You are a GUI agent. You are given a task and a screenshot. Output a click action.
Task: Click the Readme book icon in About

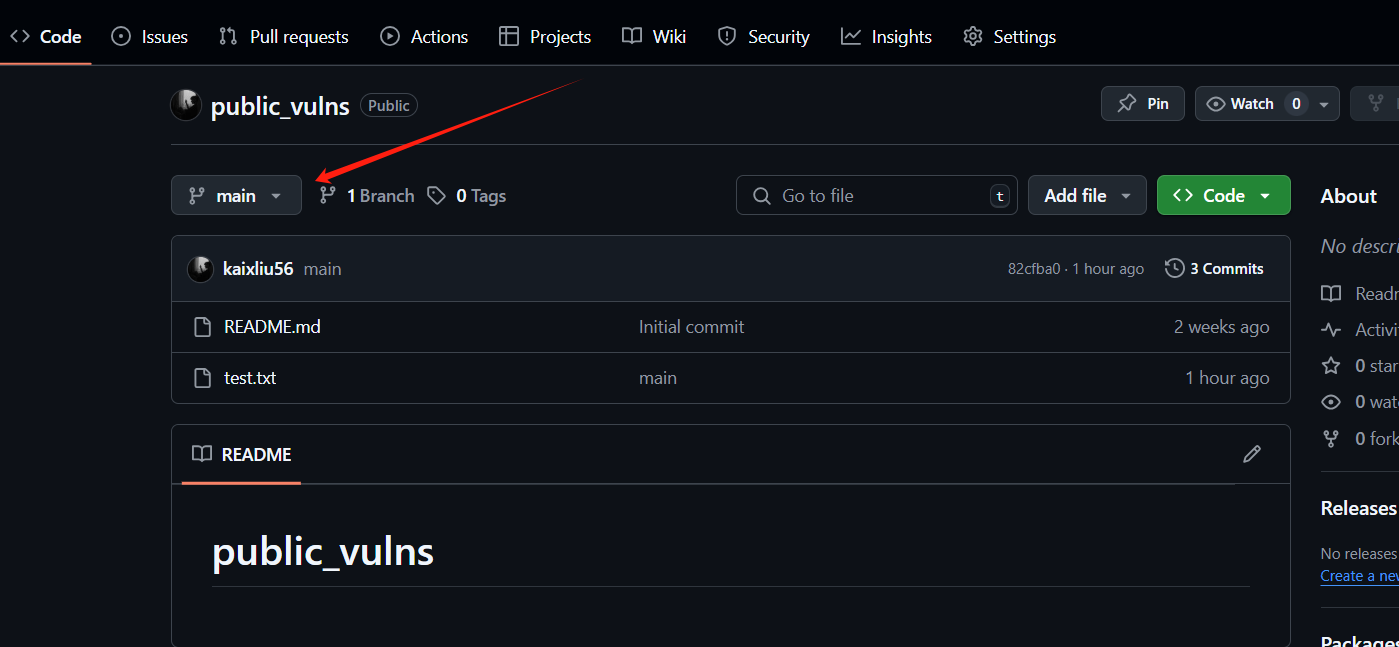click(1331, 294)
